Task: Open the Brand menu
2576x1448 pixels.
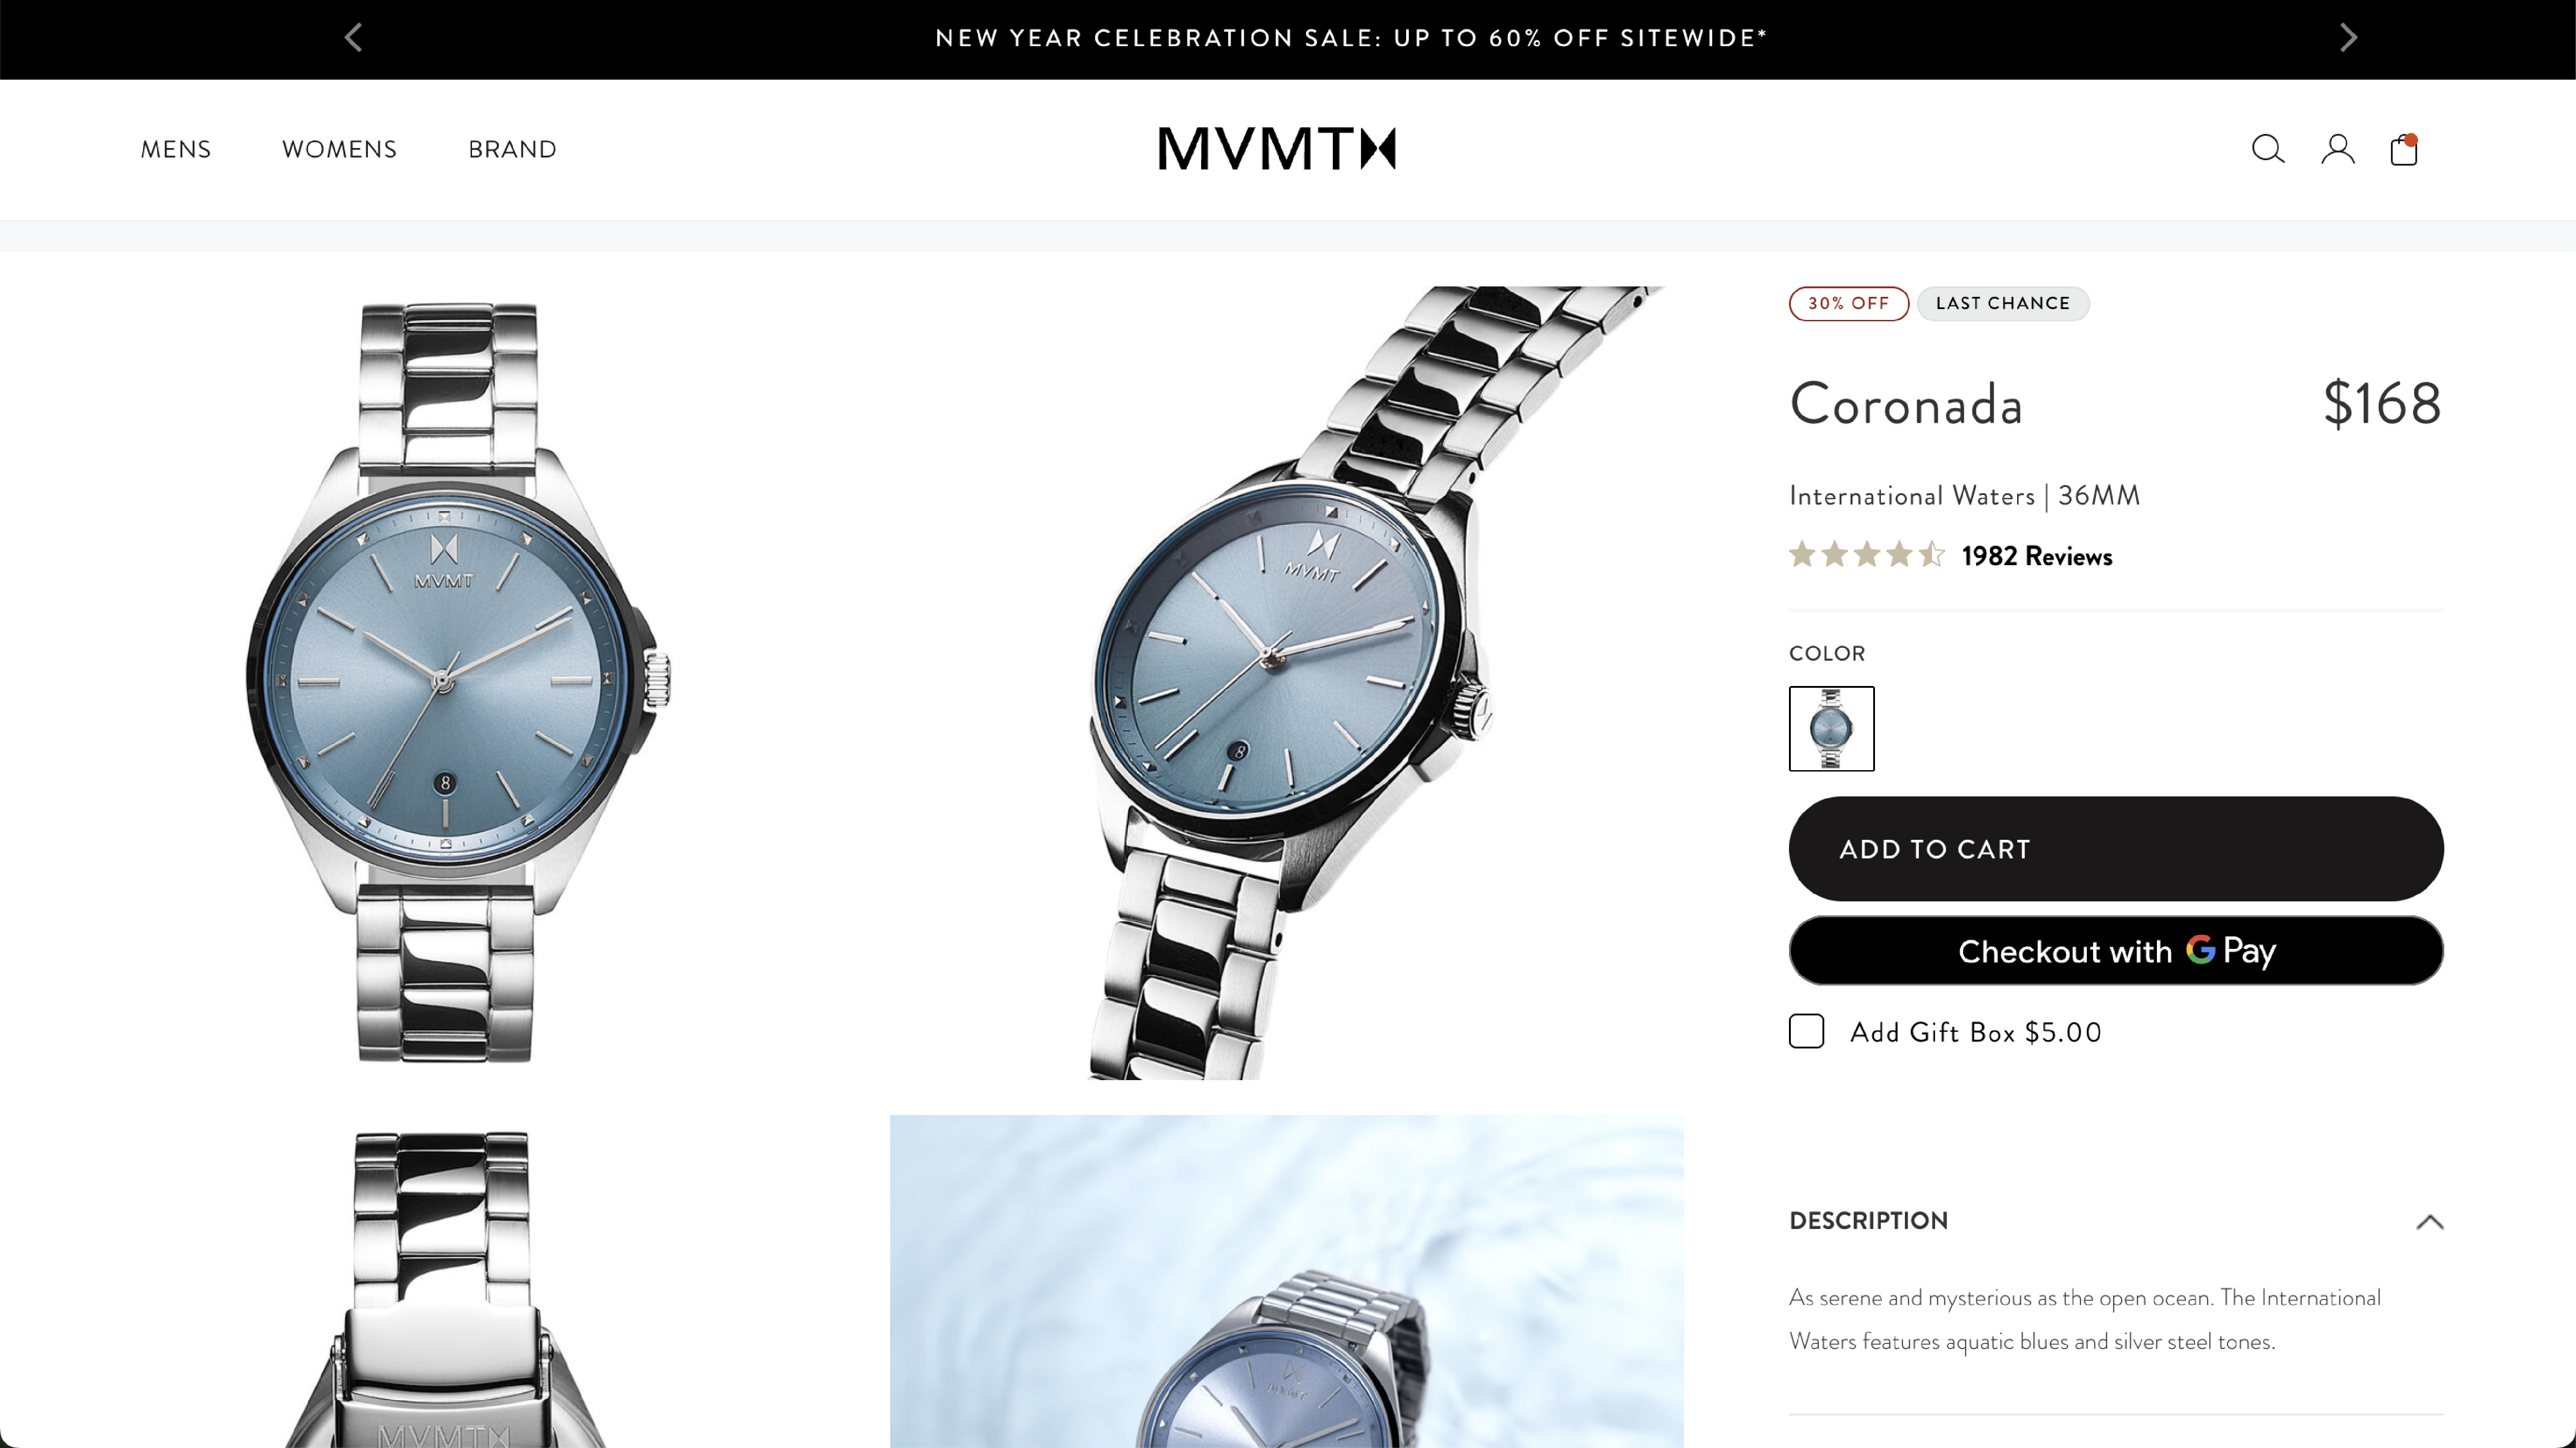Action: [512, 149]
